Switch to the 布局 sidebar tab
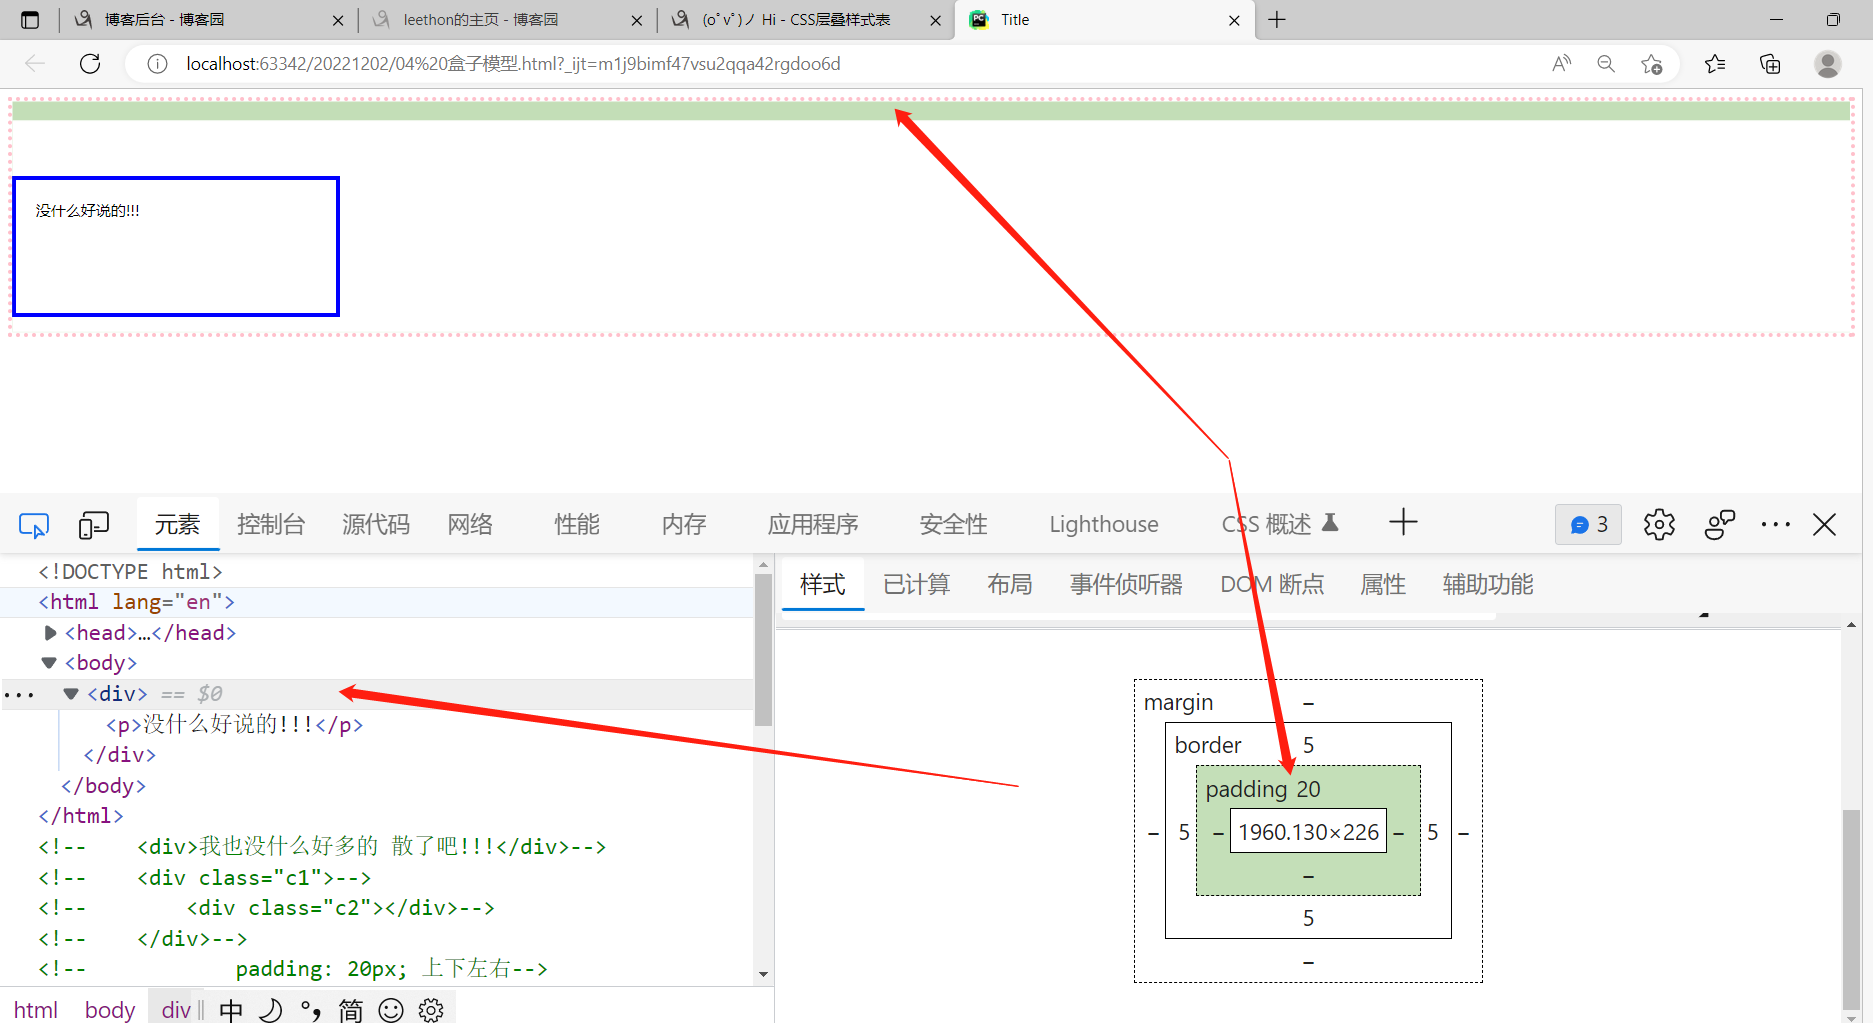This screenshot has width=1873, height=1023. (1009, 585)
